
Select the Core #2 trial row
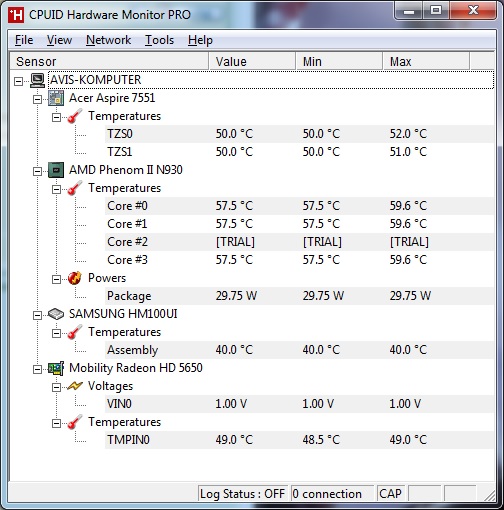299,242
